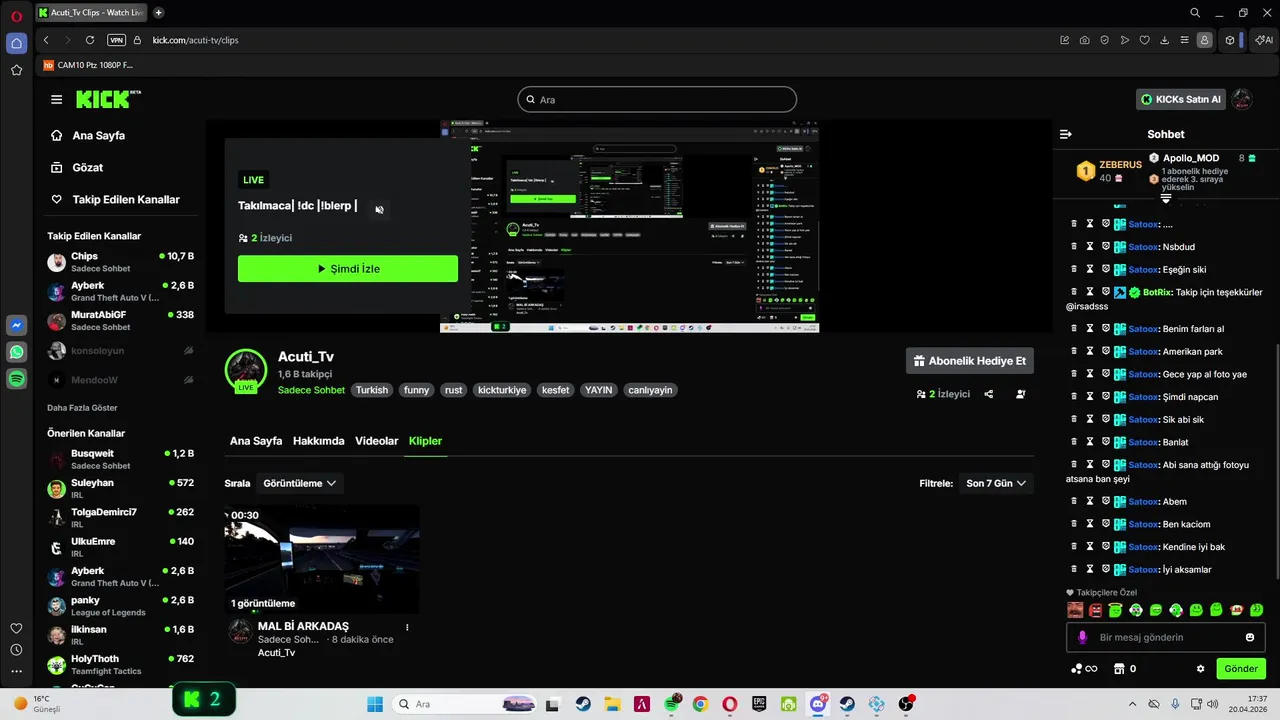
Task: Unmute the stream preview volume icon
Action: tap(379, 209)
